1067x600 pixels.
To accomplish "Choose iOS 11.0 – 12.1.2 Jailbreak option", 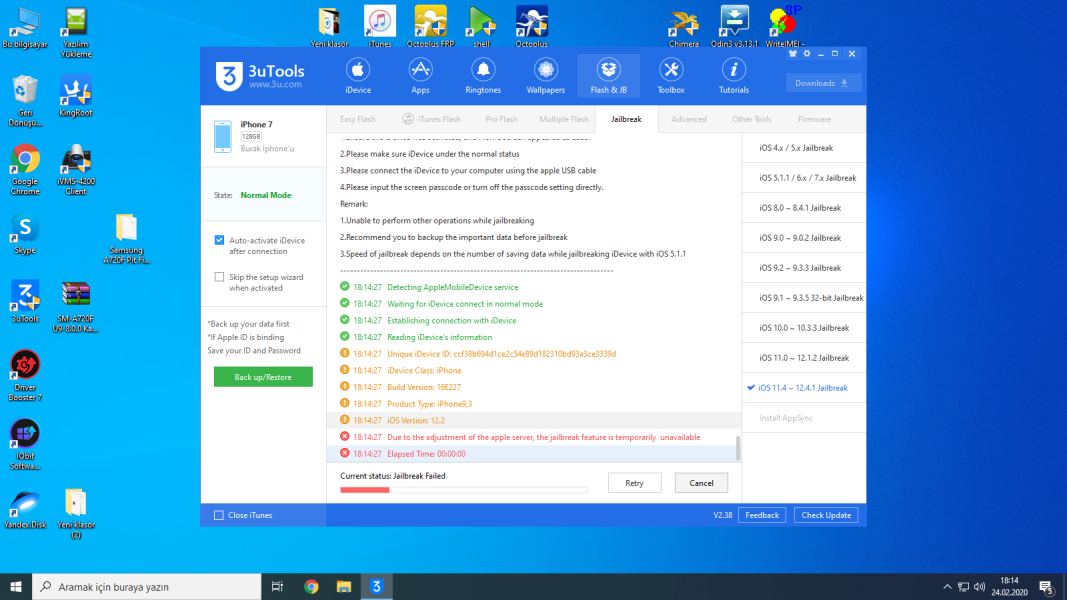I will (803, 358).
